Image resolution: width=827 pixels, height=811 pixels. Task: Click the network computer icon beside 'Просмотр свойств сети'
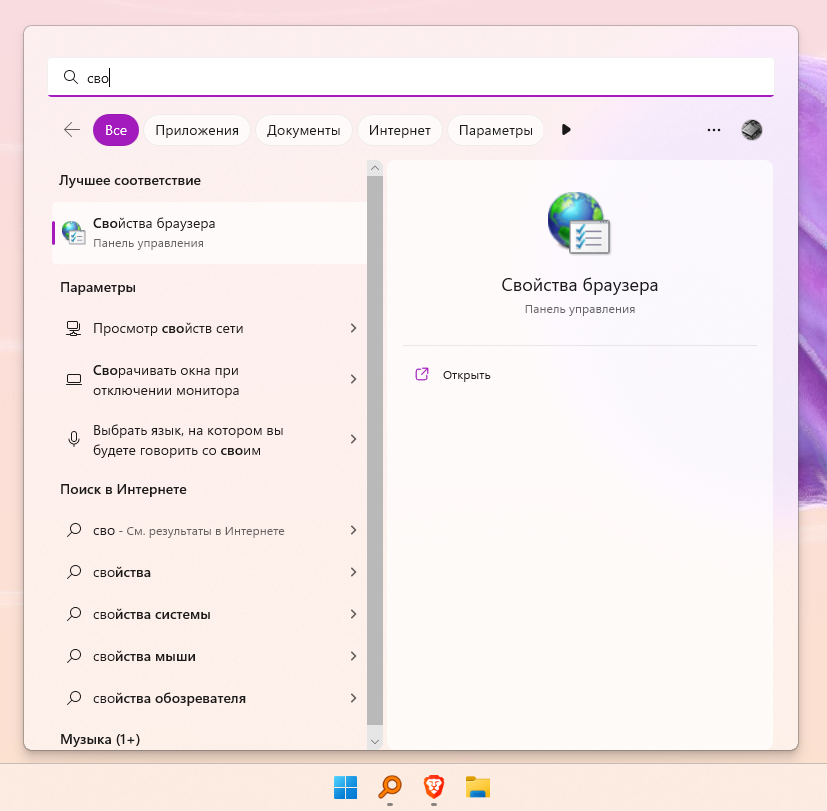tap(73, 329)
